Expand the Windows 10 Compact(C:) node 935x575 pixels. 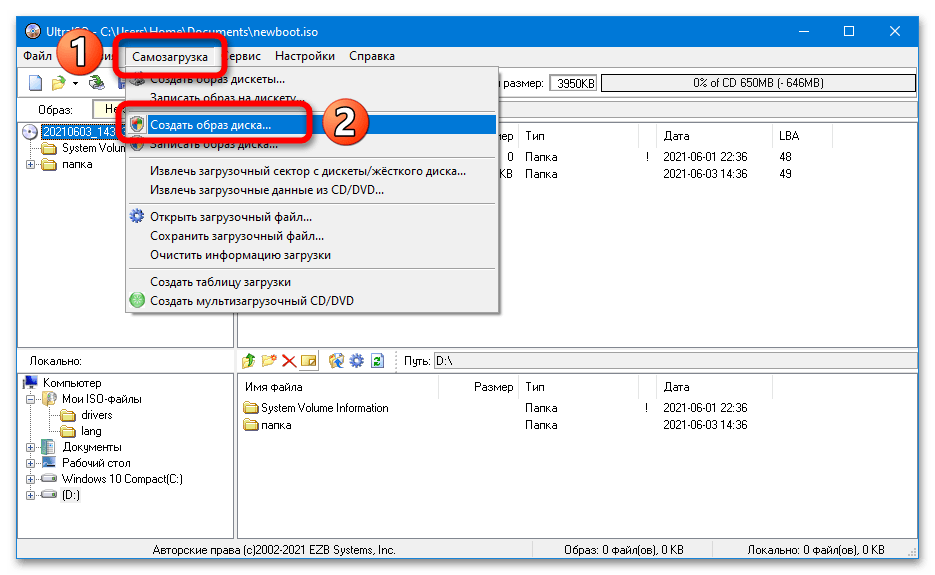tap(30, 480)
